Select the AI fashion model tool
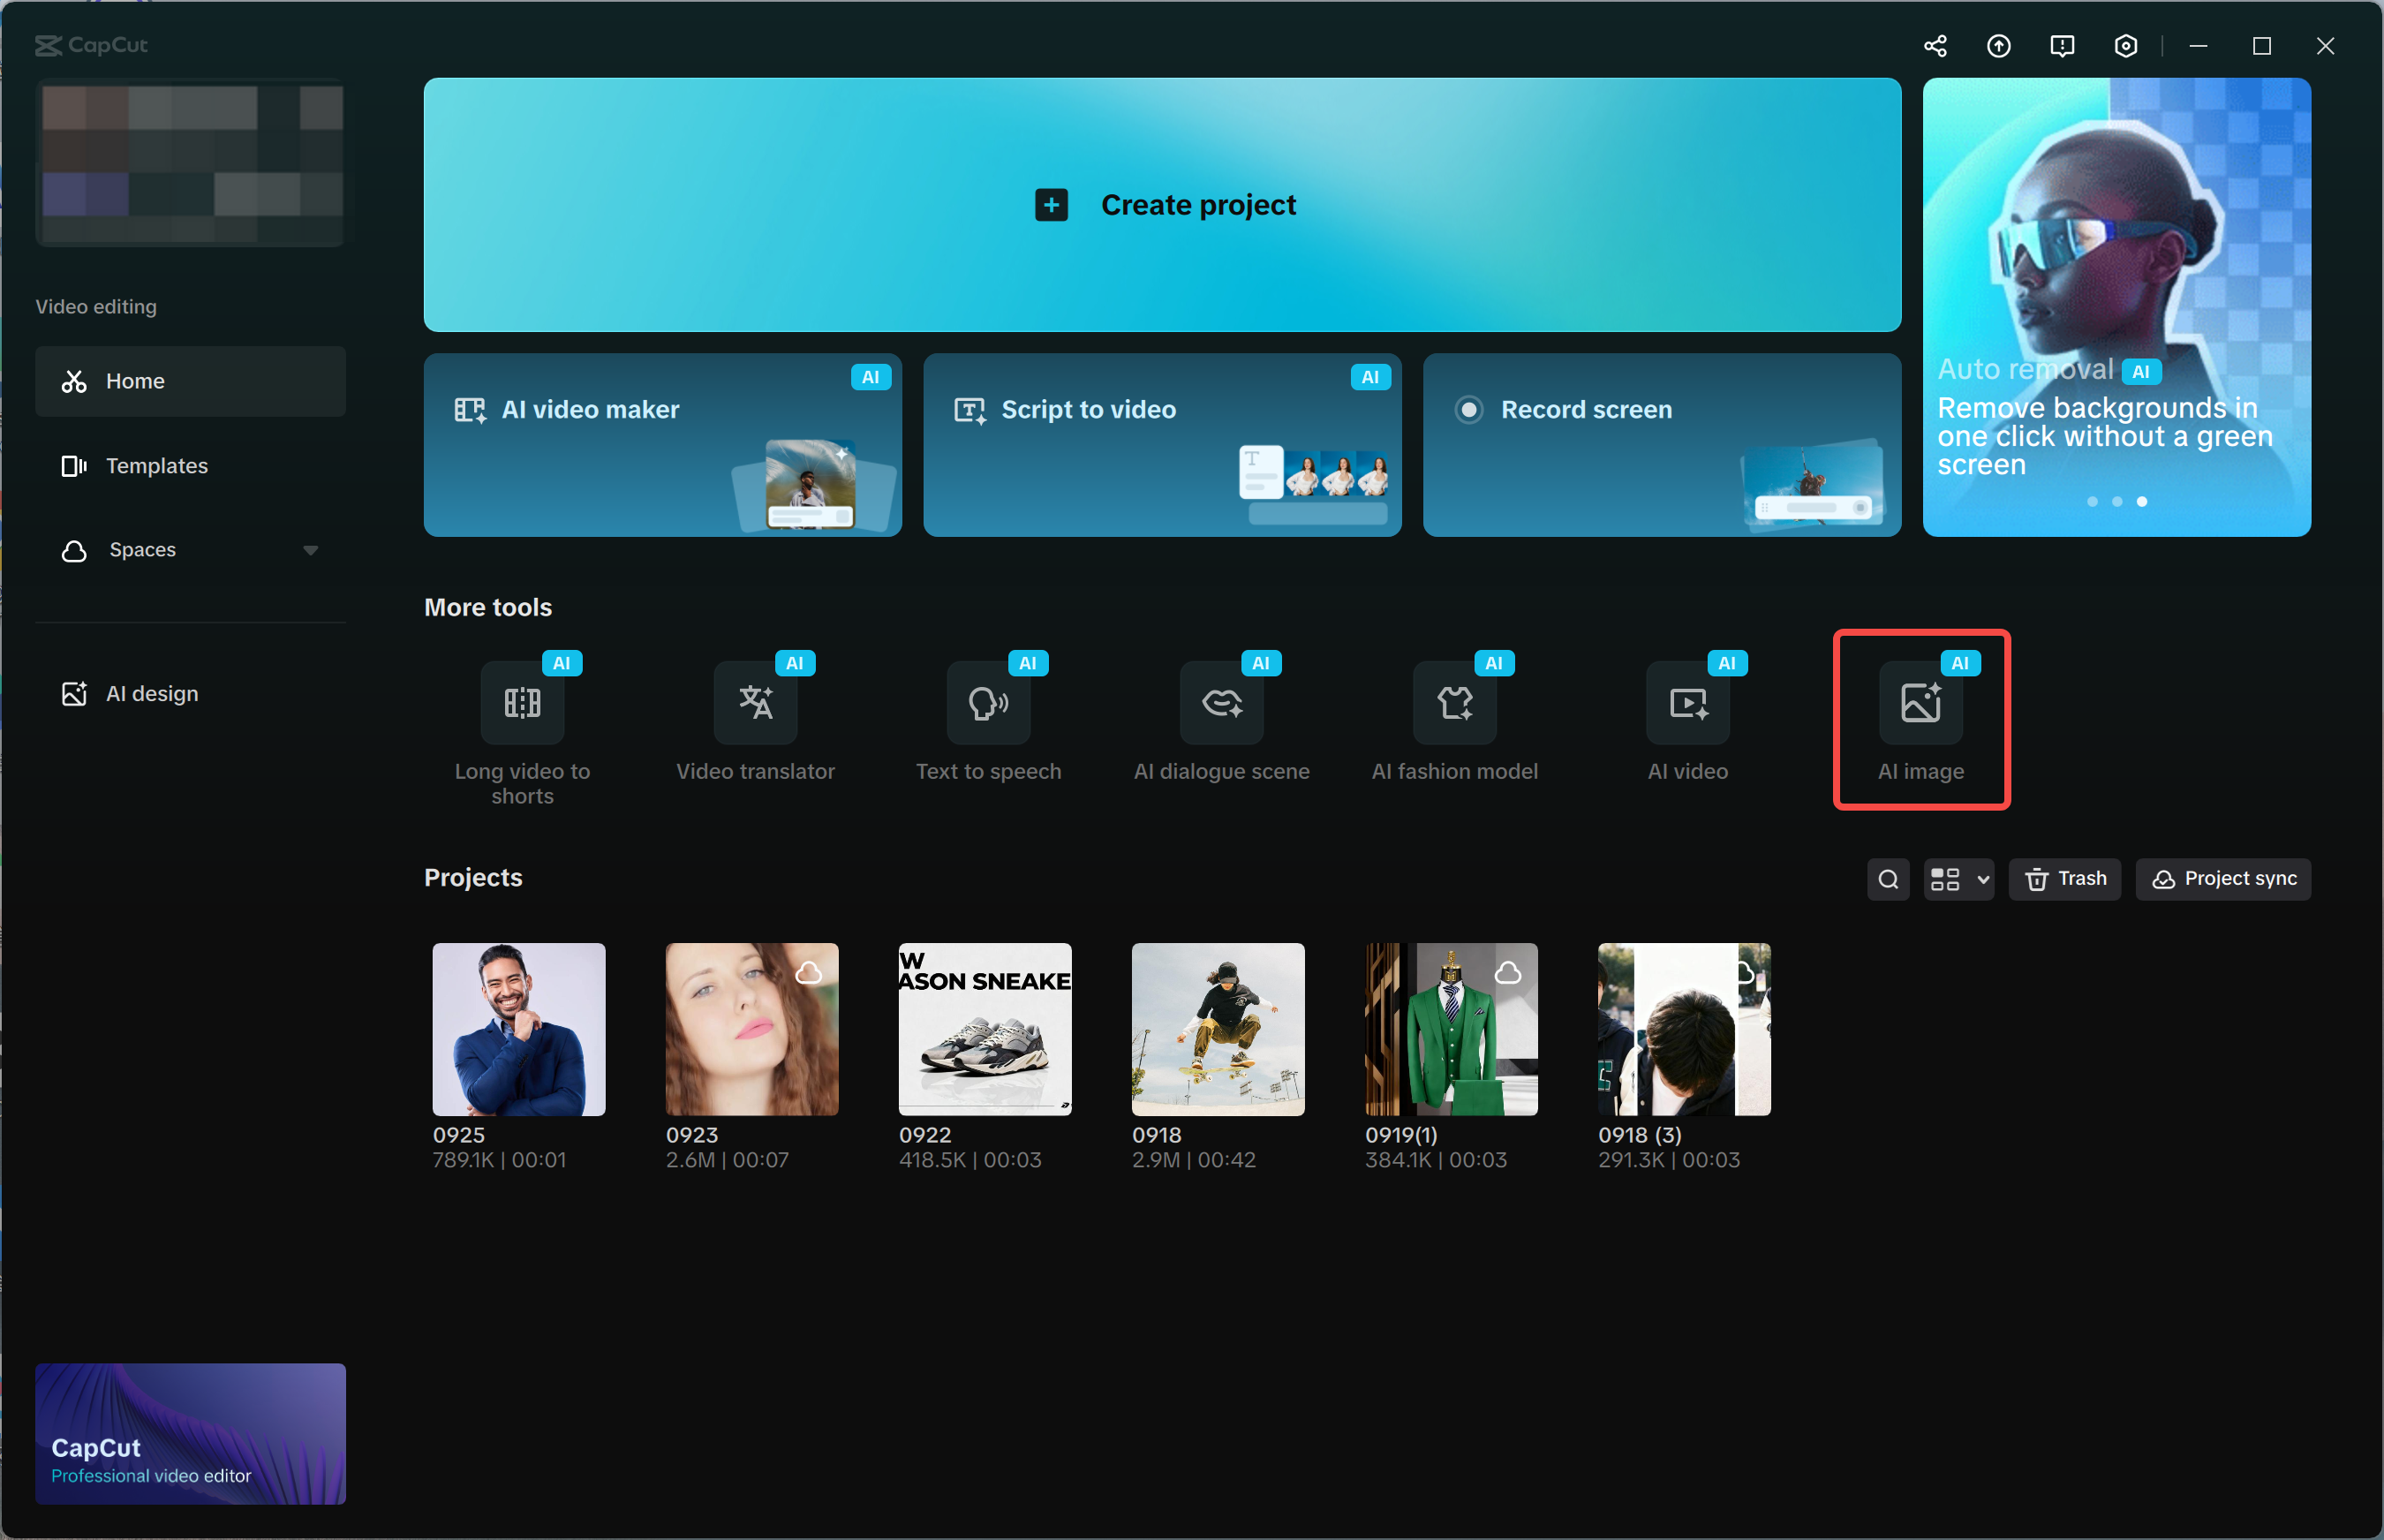The width and height of the screenshot is (2384, 1540). click(x=1454, y=703)
